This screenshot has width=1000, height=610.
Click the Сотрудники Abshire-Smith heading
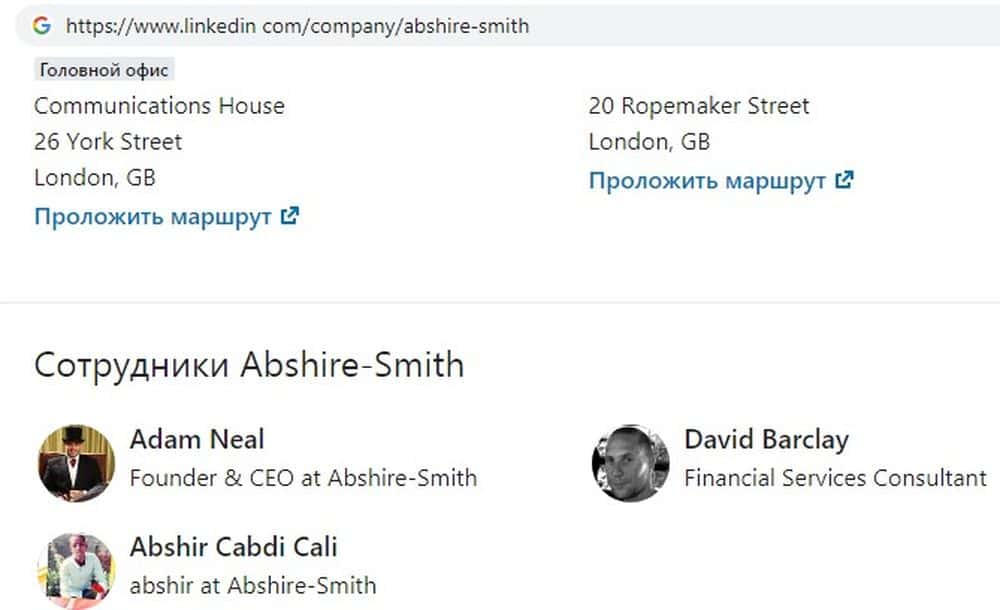coord(249,365)
